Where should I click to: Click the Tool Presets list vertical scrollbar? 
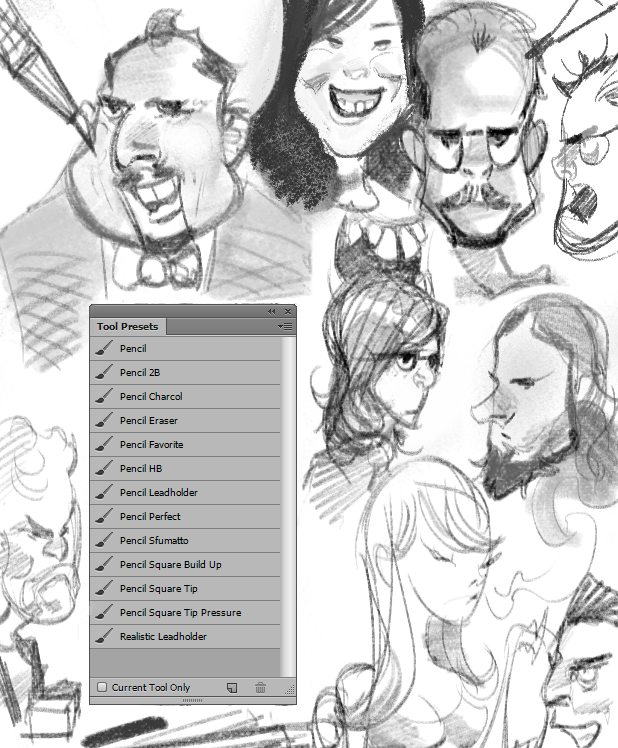click(288, 506)
